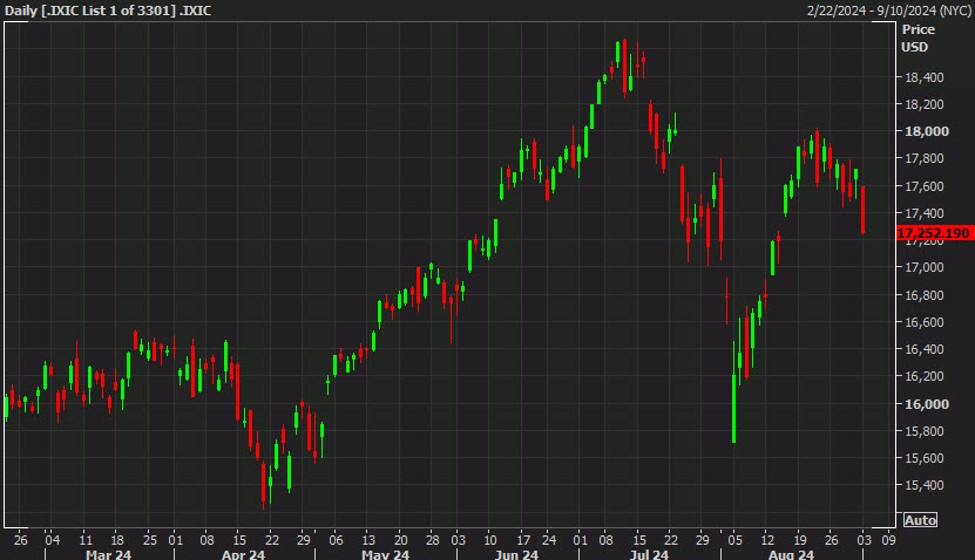Click the Daily .IXIC chart title
Screen dimensions: 975x560
click(x=111, y=10)
